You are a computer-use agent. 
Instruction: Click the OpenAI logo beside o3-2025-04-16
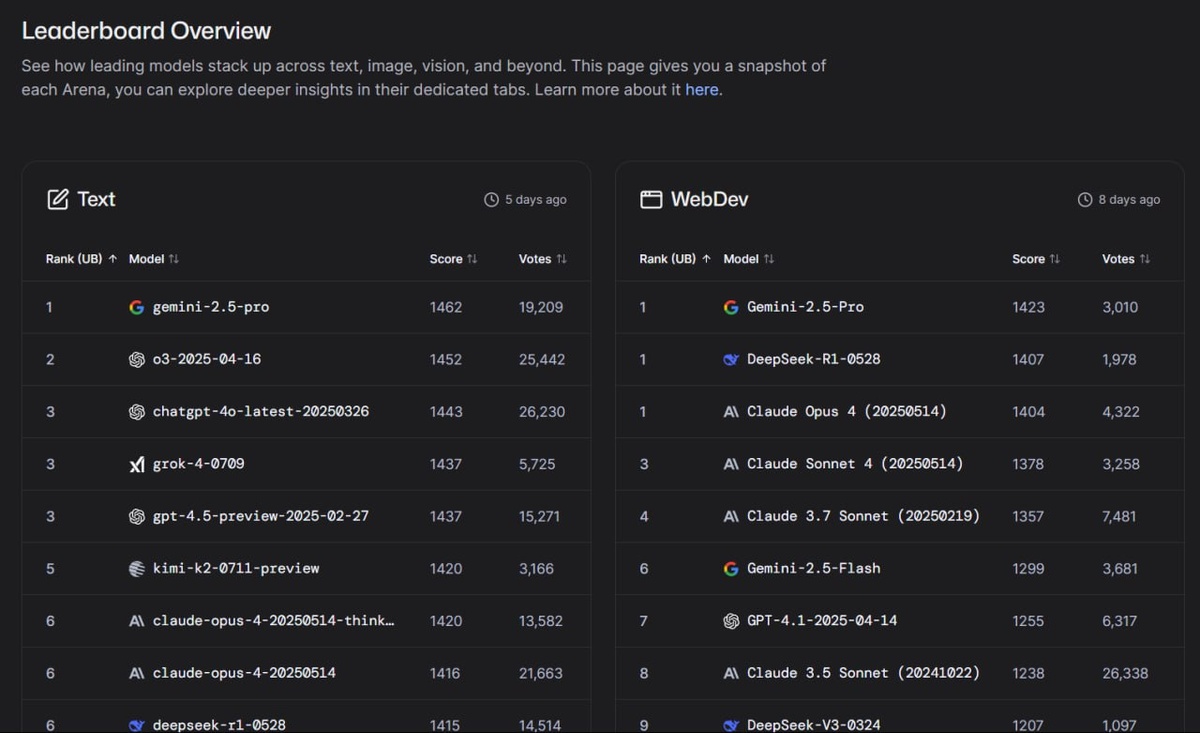pos(137,359)
